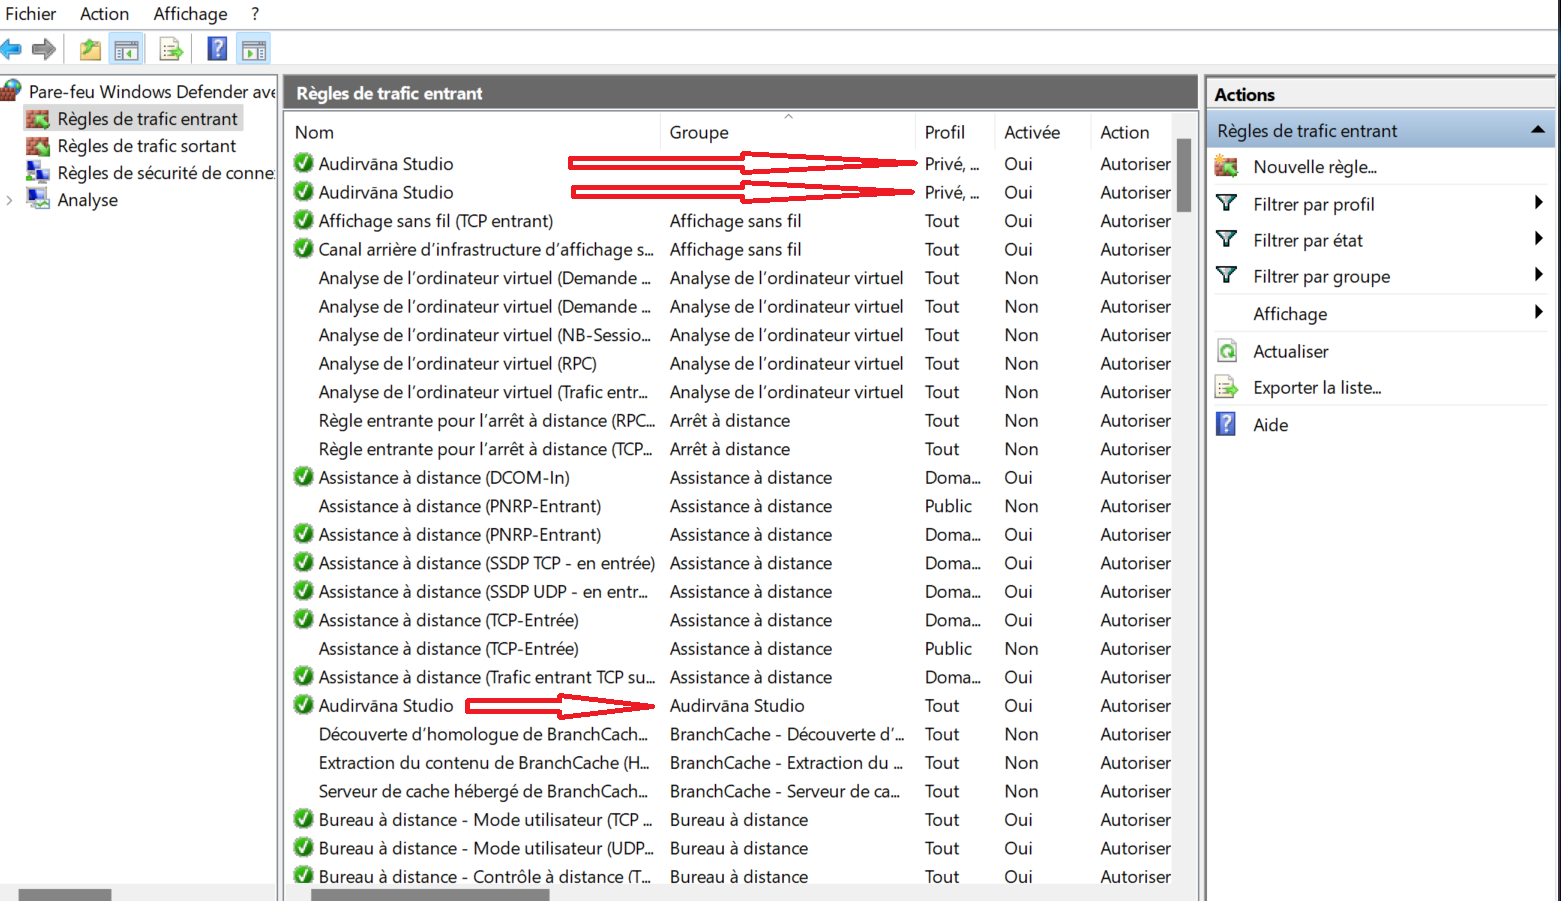The height and width of the screenshot is (901, 1561).
Task: Toggle the action pane toolbar icon
Action: (x=254, y=49)
